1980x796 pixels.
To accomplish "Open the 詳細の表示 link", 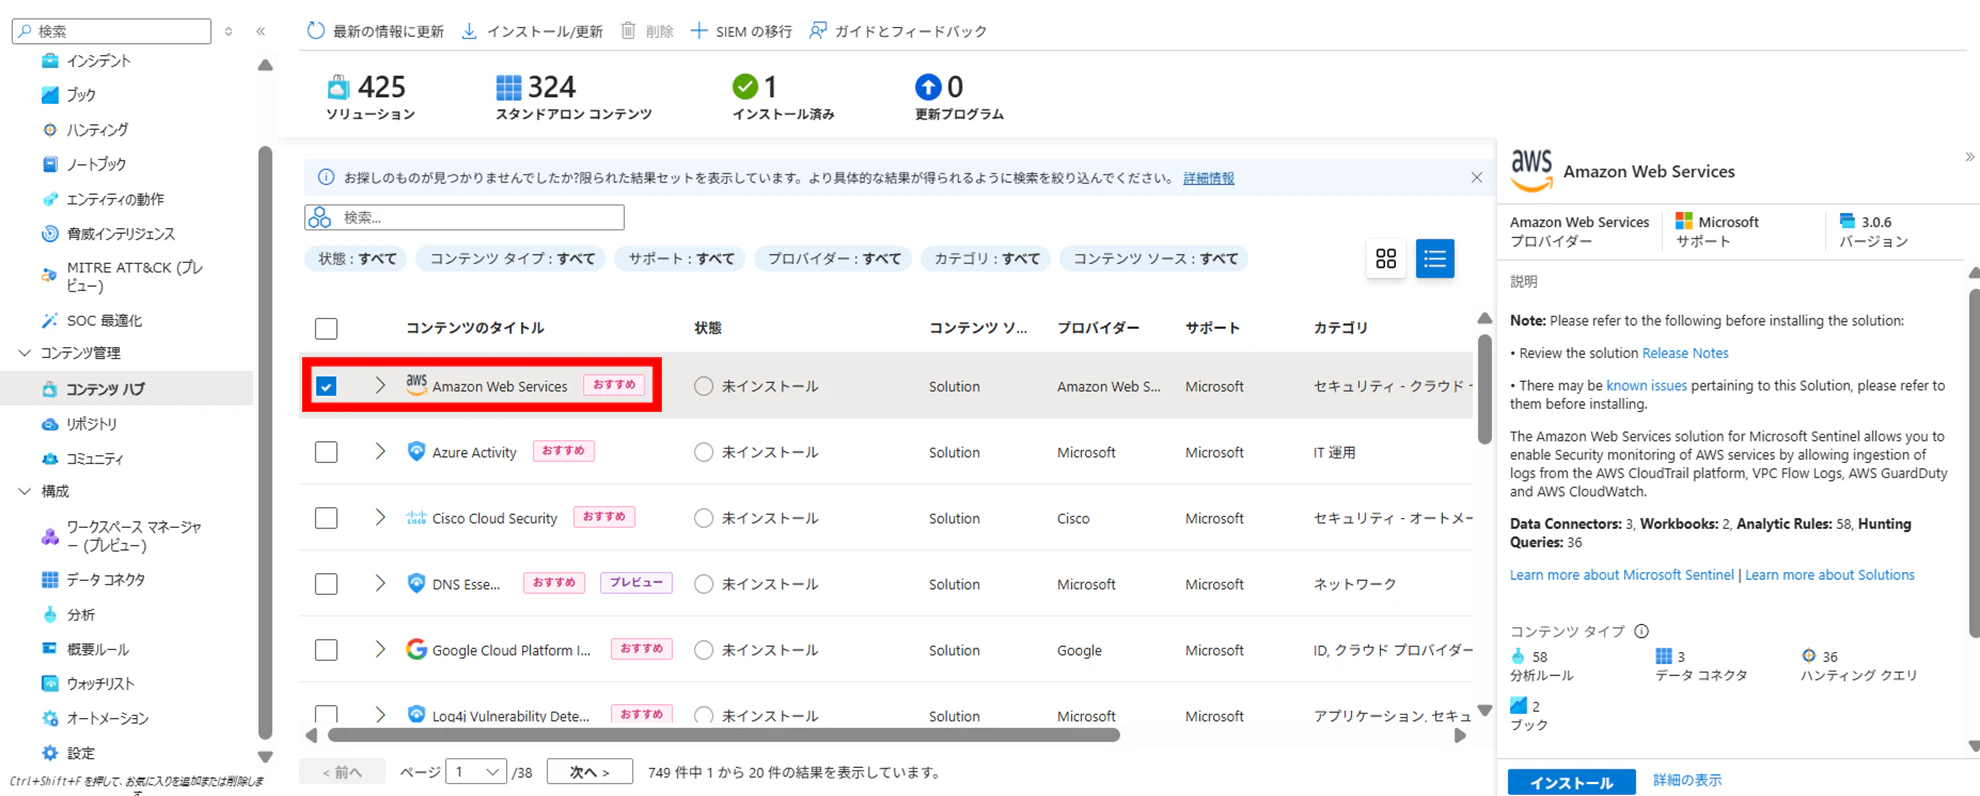I will click(1687, 780).
